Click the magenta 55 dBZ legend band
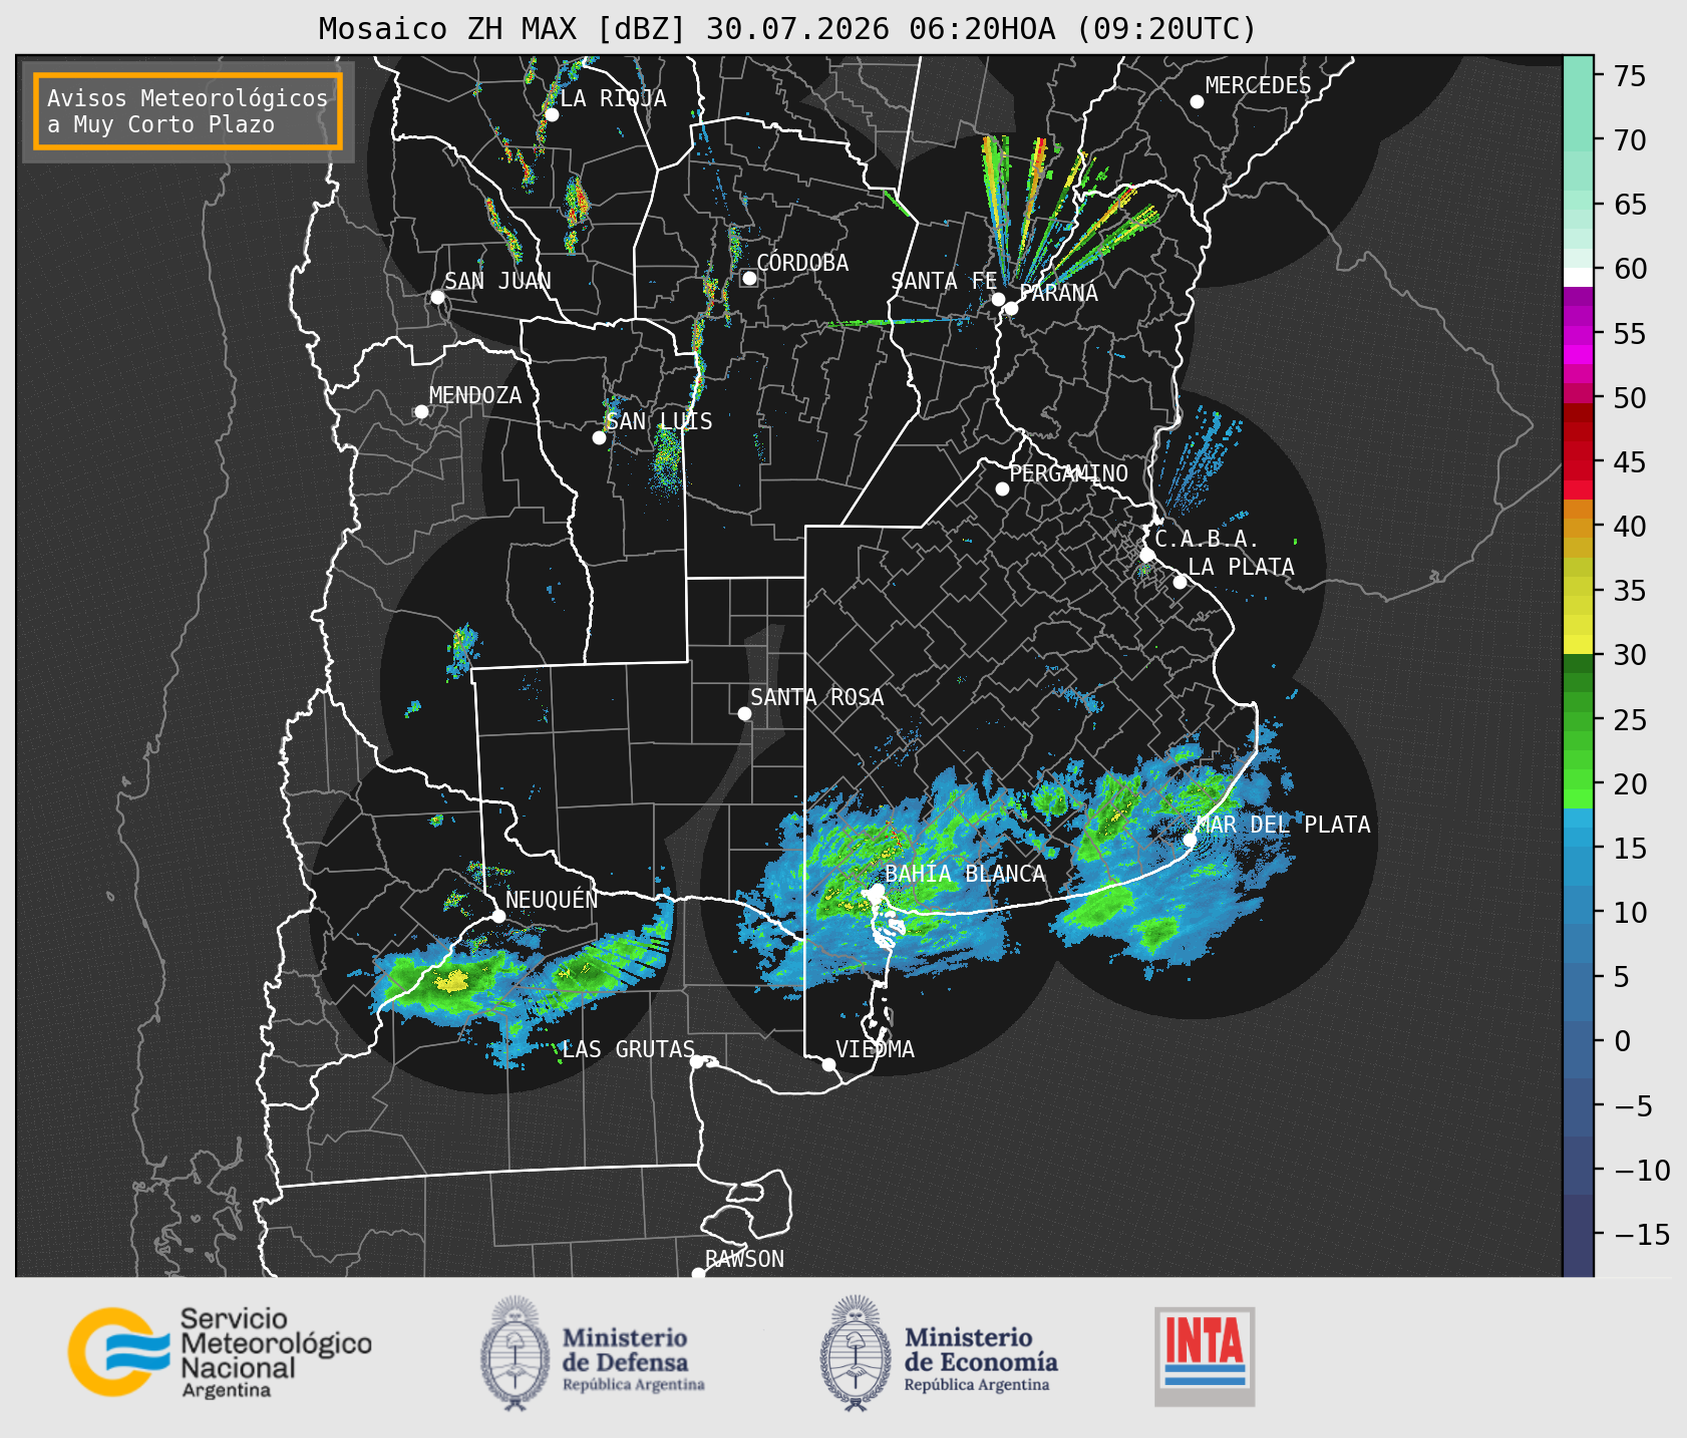This screenshot has height=1438, width=1687. point(1578,333)
